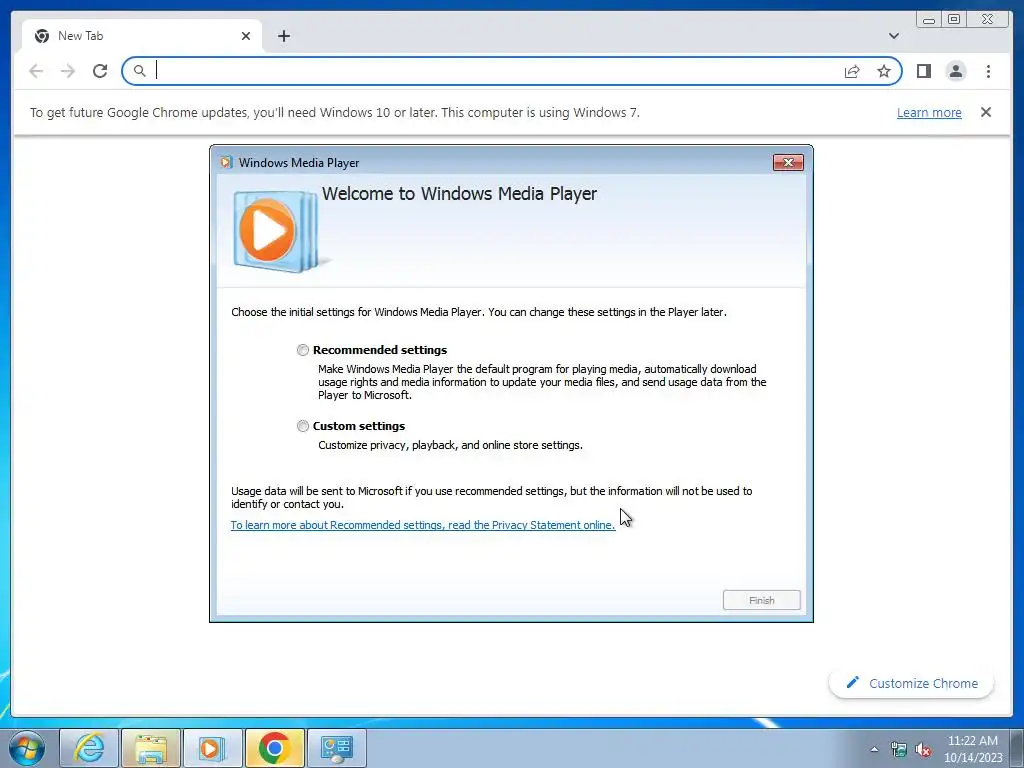Open the Chrome three-dot menu
The image size is (1024, 768).
point(988,71)
